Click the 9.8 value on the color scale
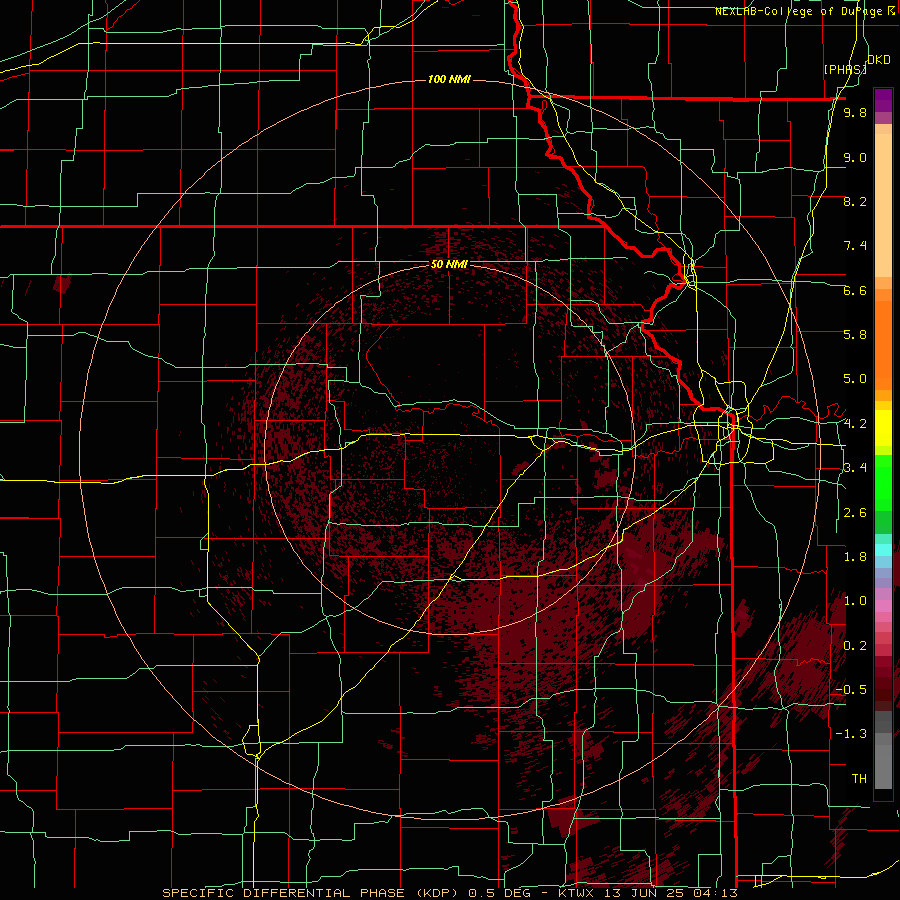Viewport: 900px width, 900px height. (x=855, y=112)
